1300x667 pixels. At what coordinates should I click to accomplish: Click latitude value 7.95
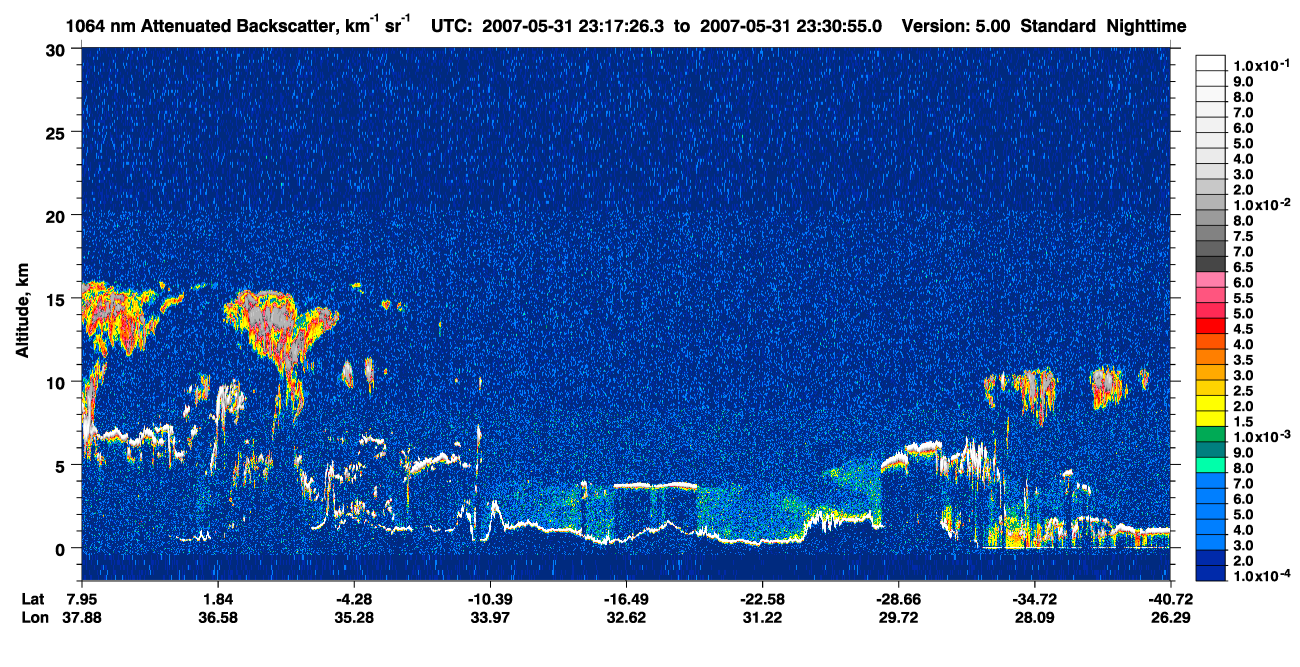point(82,599)
